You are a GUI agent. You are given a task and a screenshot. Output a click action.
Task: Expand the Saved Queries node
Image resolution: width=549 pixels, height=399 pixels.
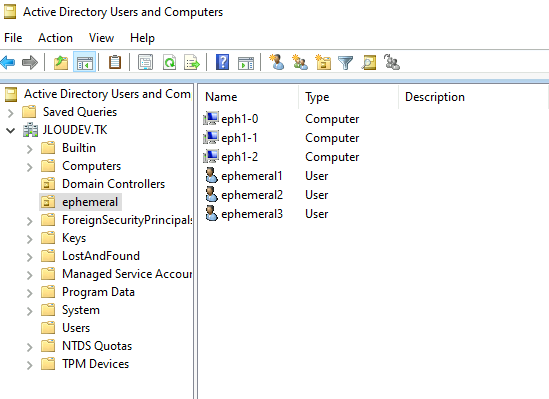coord(11,113)
